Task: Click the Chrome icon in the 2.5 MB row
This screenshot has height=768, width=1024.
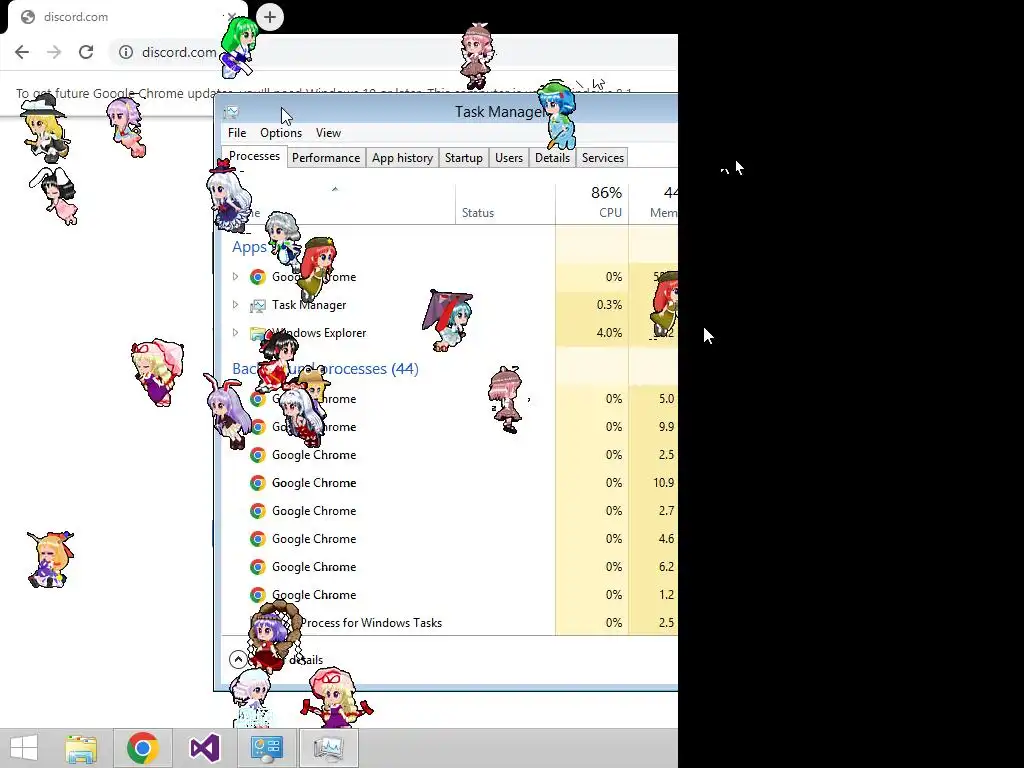Action: (258, 455)
